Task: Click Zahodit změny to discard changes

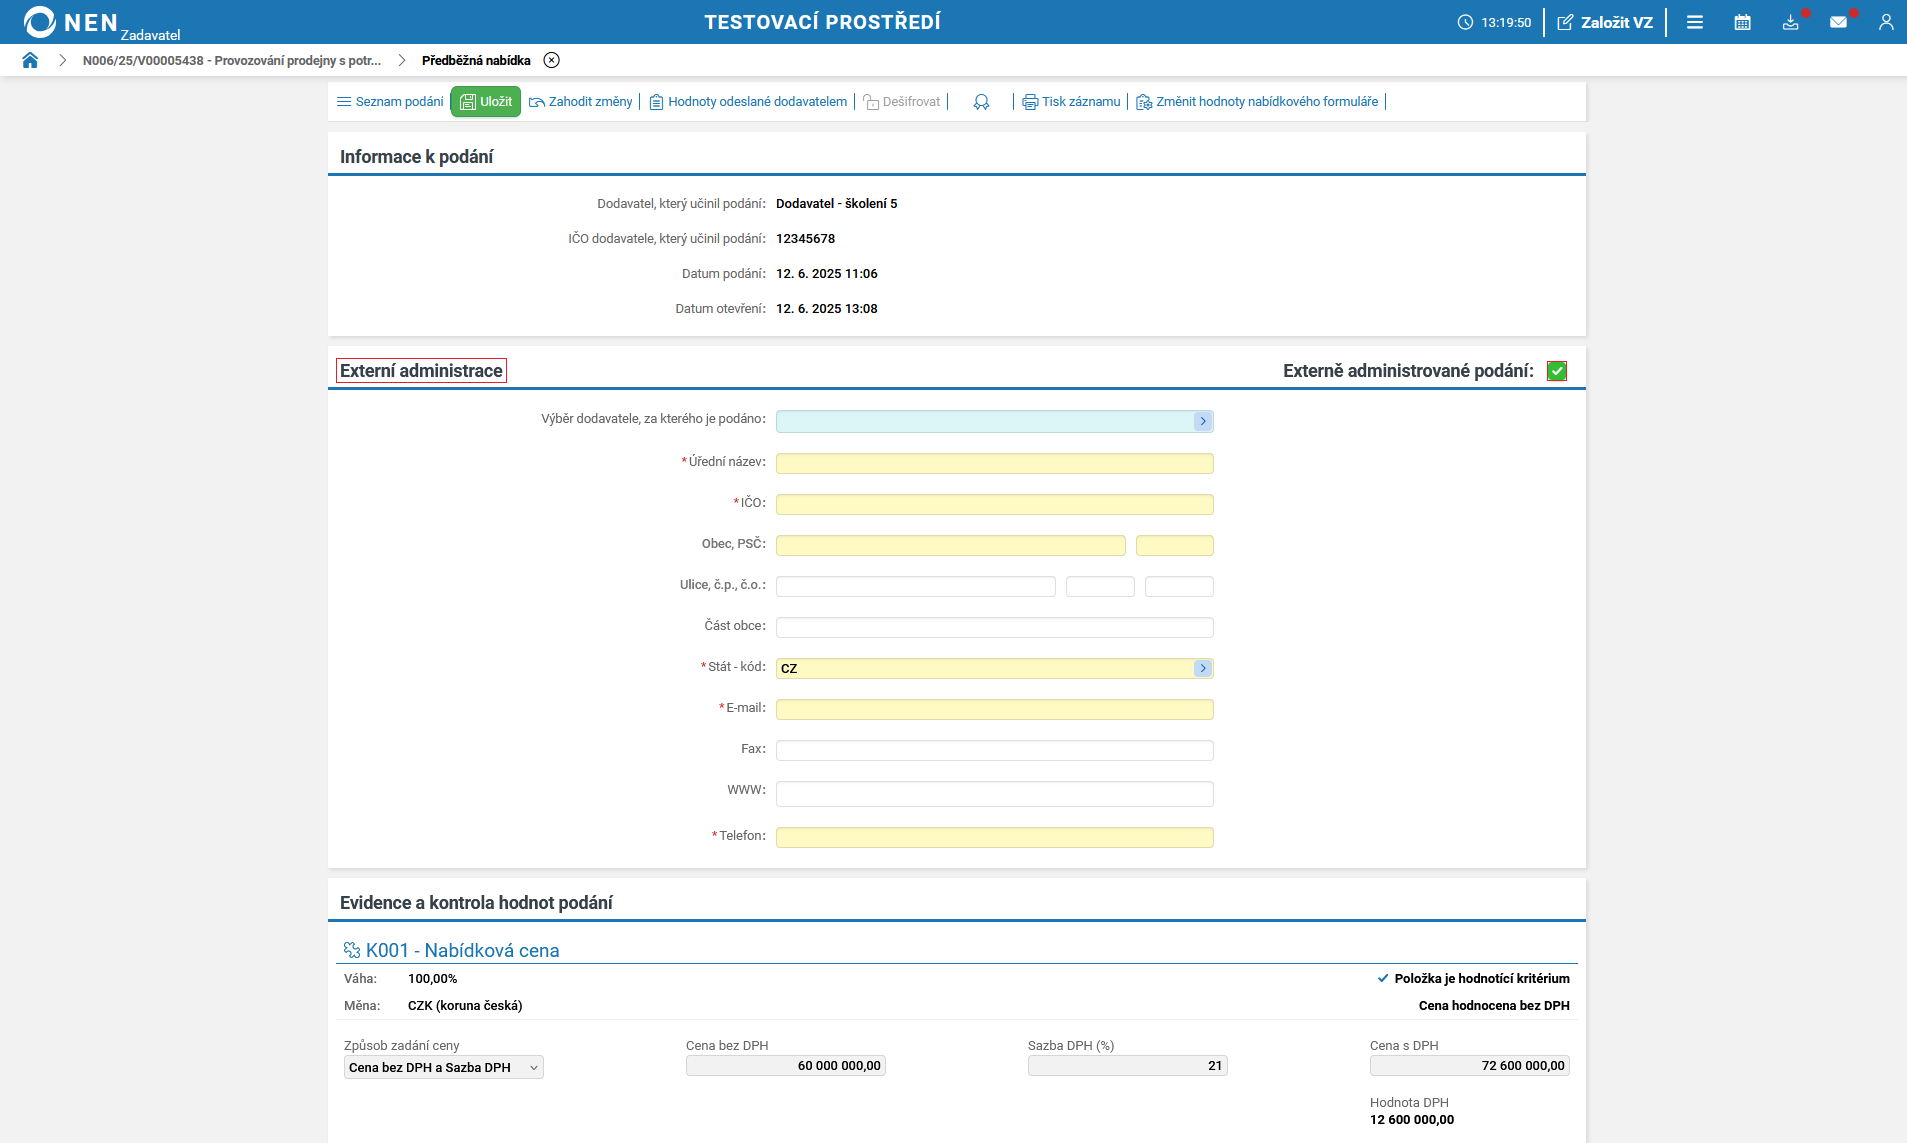Action: tap(581, 102)
